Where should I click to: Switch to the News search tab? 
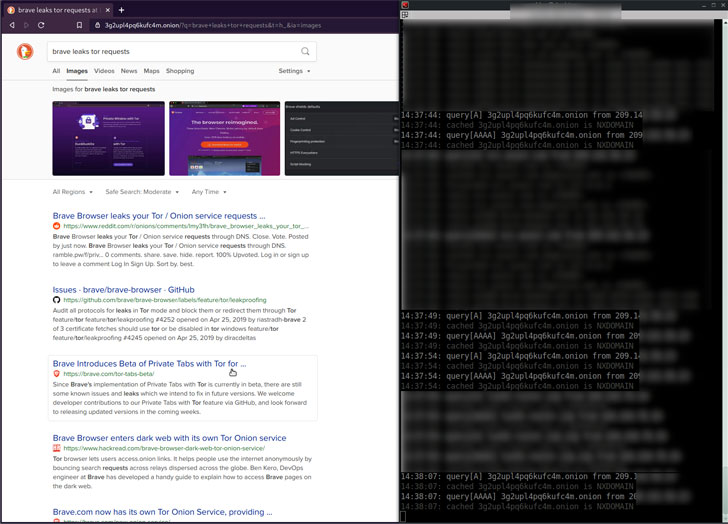(x=129, y=71)
